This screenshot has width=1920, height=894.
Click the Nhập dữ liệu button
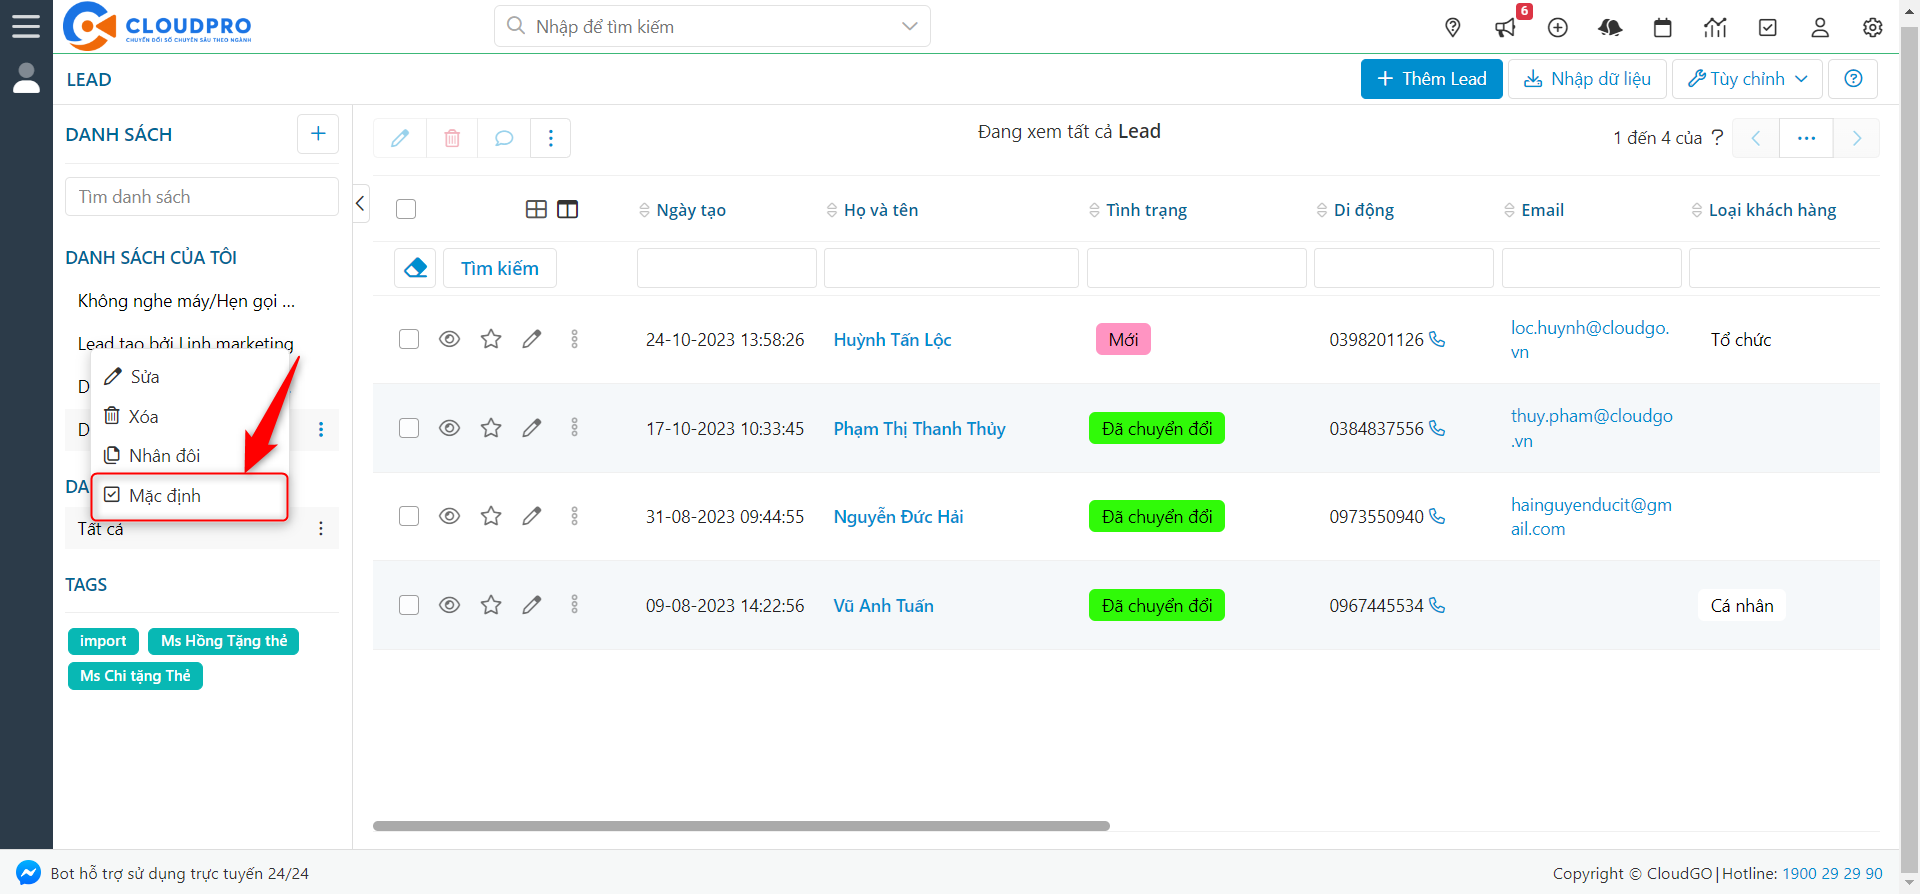click(x=1587, y=79)
